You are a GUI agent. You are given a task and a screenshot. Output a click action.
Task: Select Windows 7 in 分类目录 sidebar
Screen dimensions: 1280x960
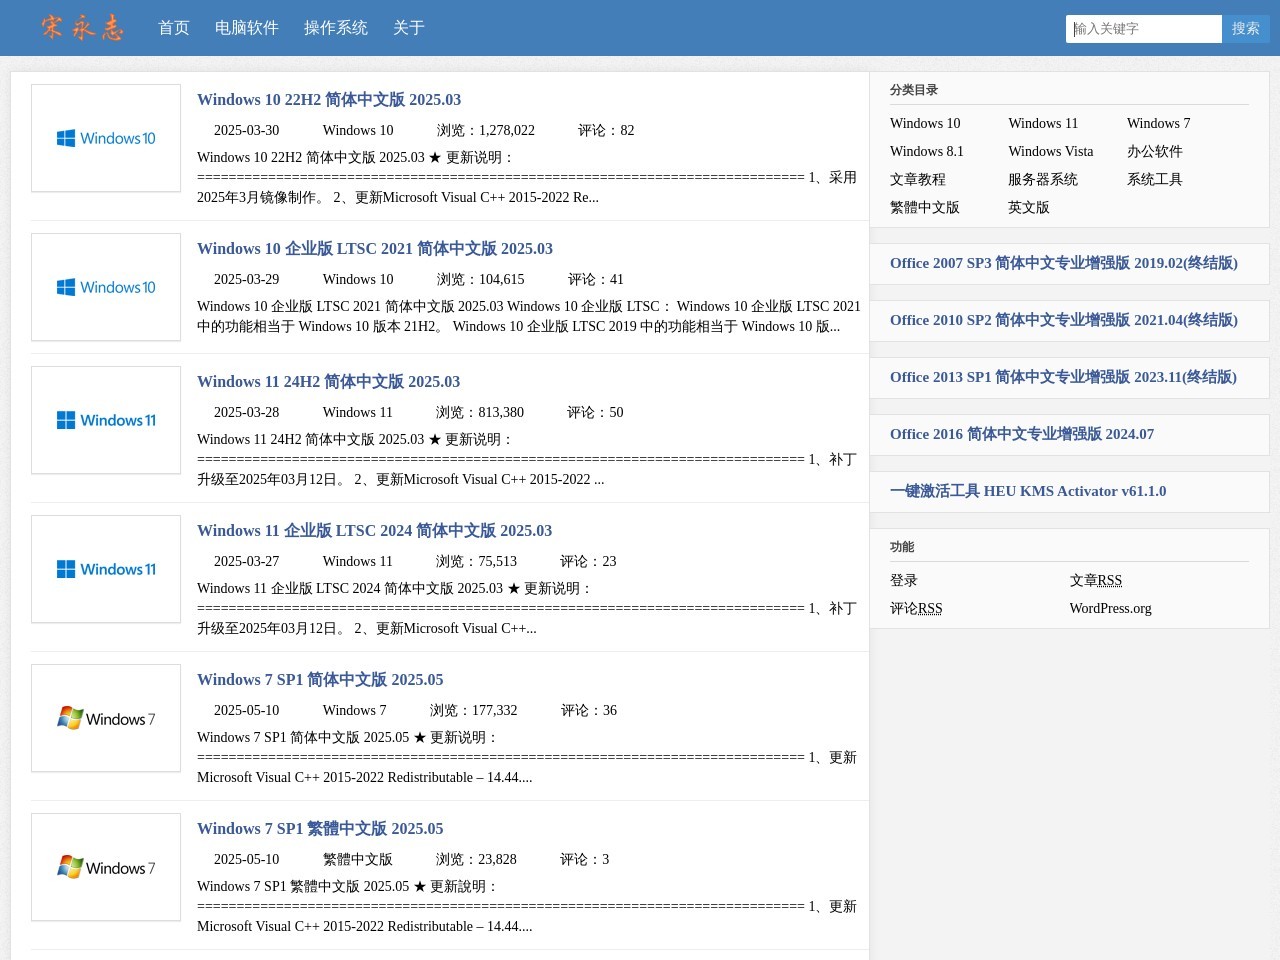[x=1158, y=124]
